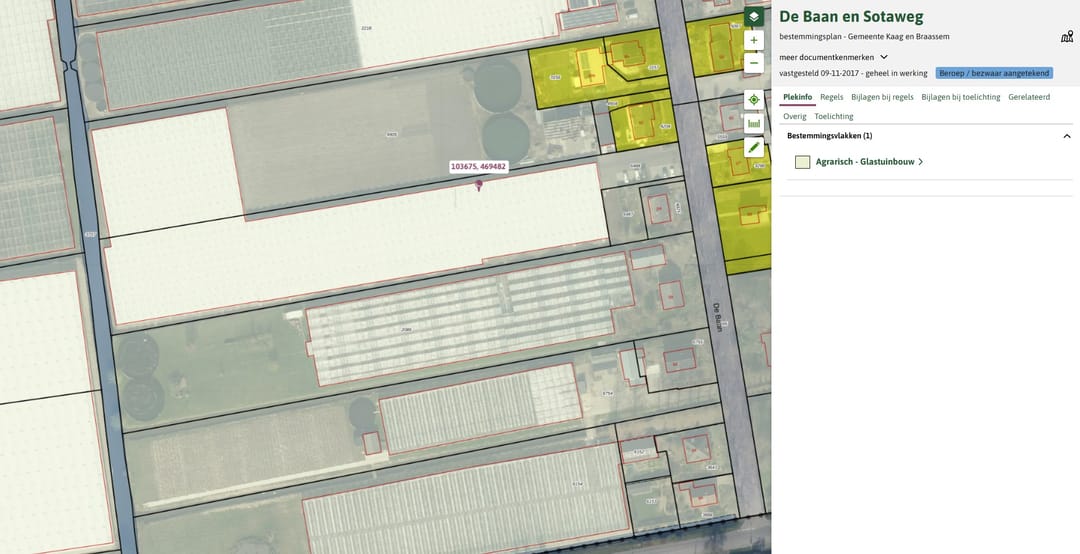Screen dimensions: 1080x554
Task: Open the Agrarisch - Glastuinbouw link
Action: [864, 162]
